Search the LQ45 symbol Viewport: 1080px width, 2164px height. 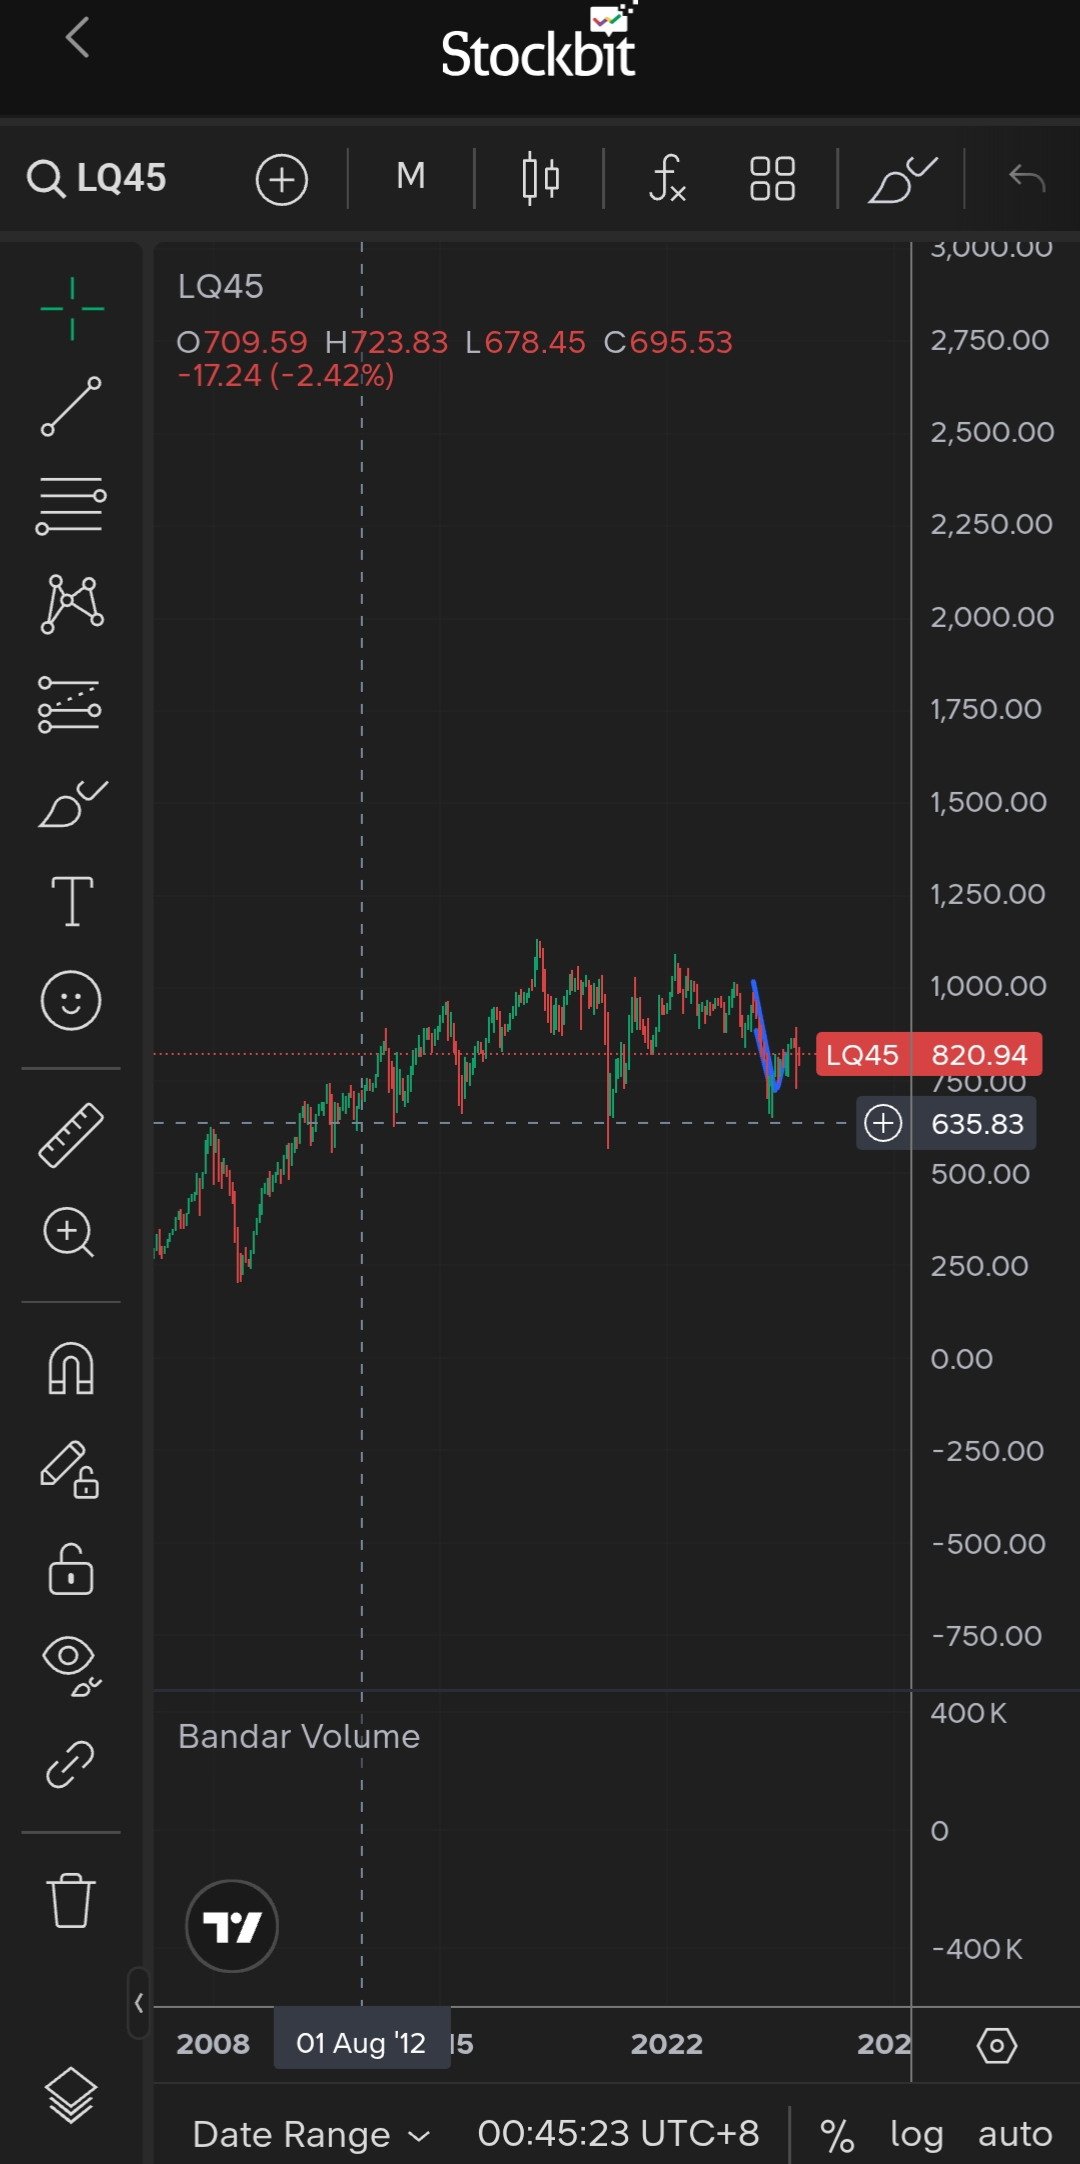[x=98, y=179]
